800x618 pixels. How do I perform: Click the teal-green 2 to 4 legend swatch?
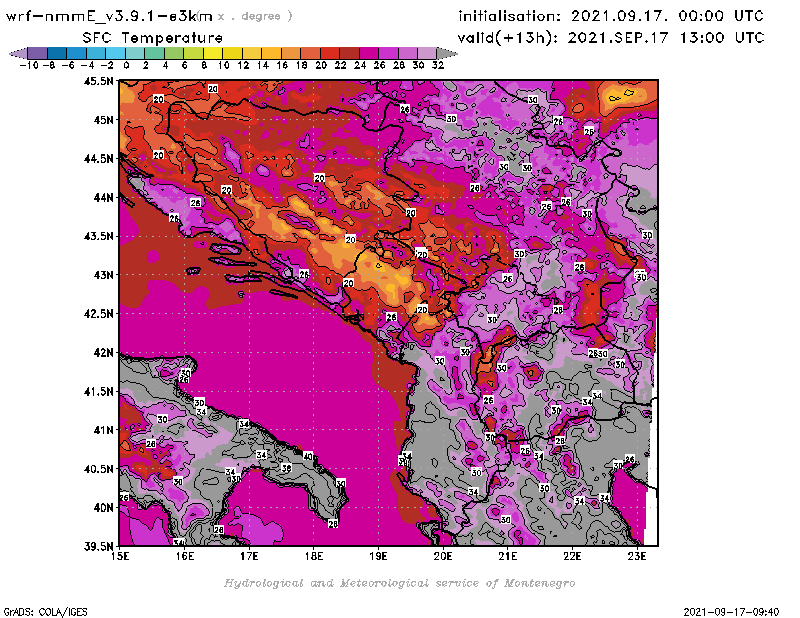tap(155, 53)
